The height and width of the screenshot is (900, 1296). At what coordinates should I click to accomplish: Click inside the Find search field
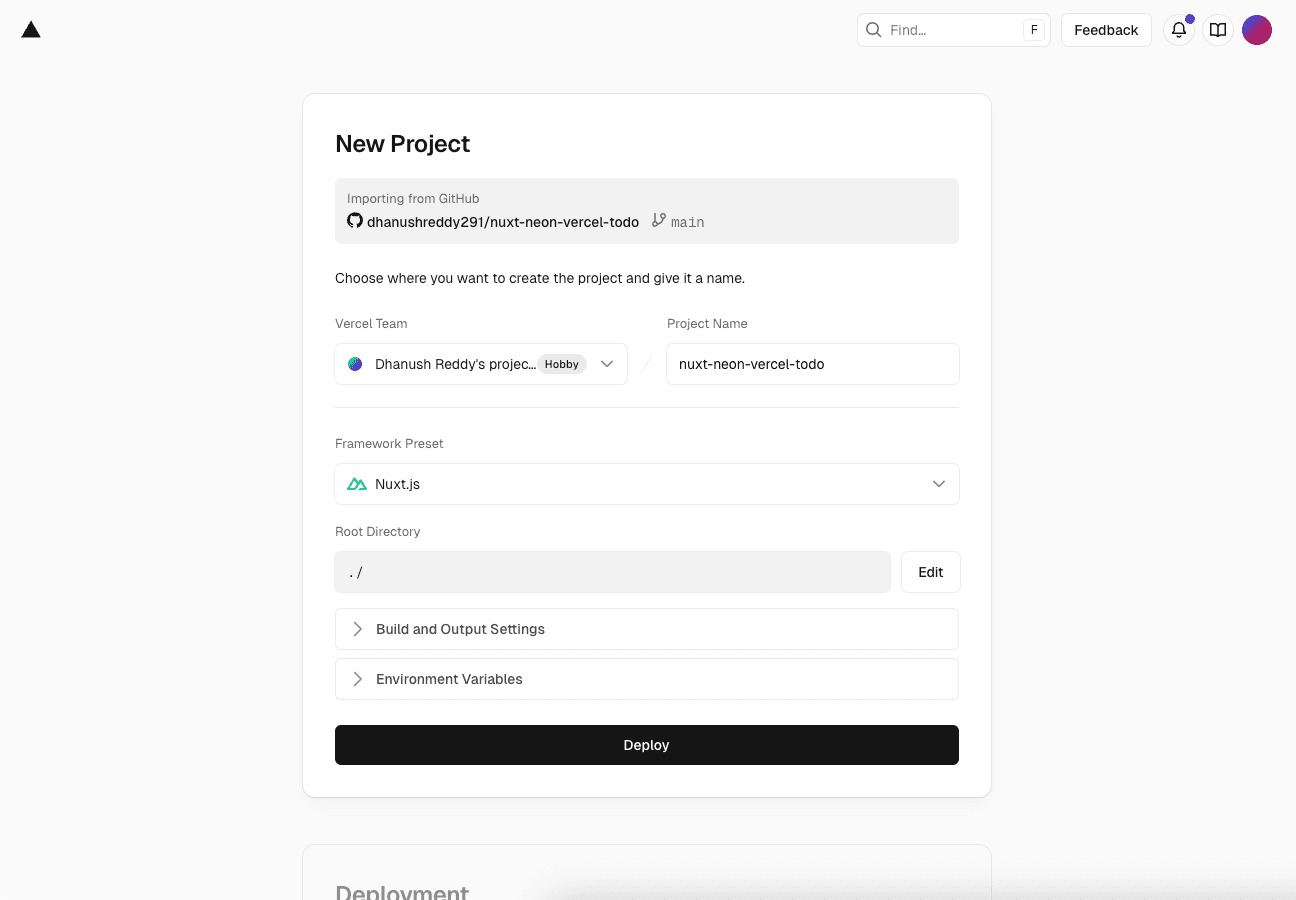pos(940,29)
